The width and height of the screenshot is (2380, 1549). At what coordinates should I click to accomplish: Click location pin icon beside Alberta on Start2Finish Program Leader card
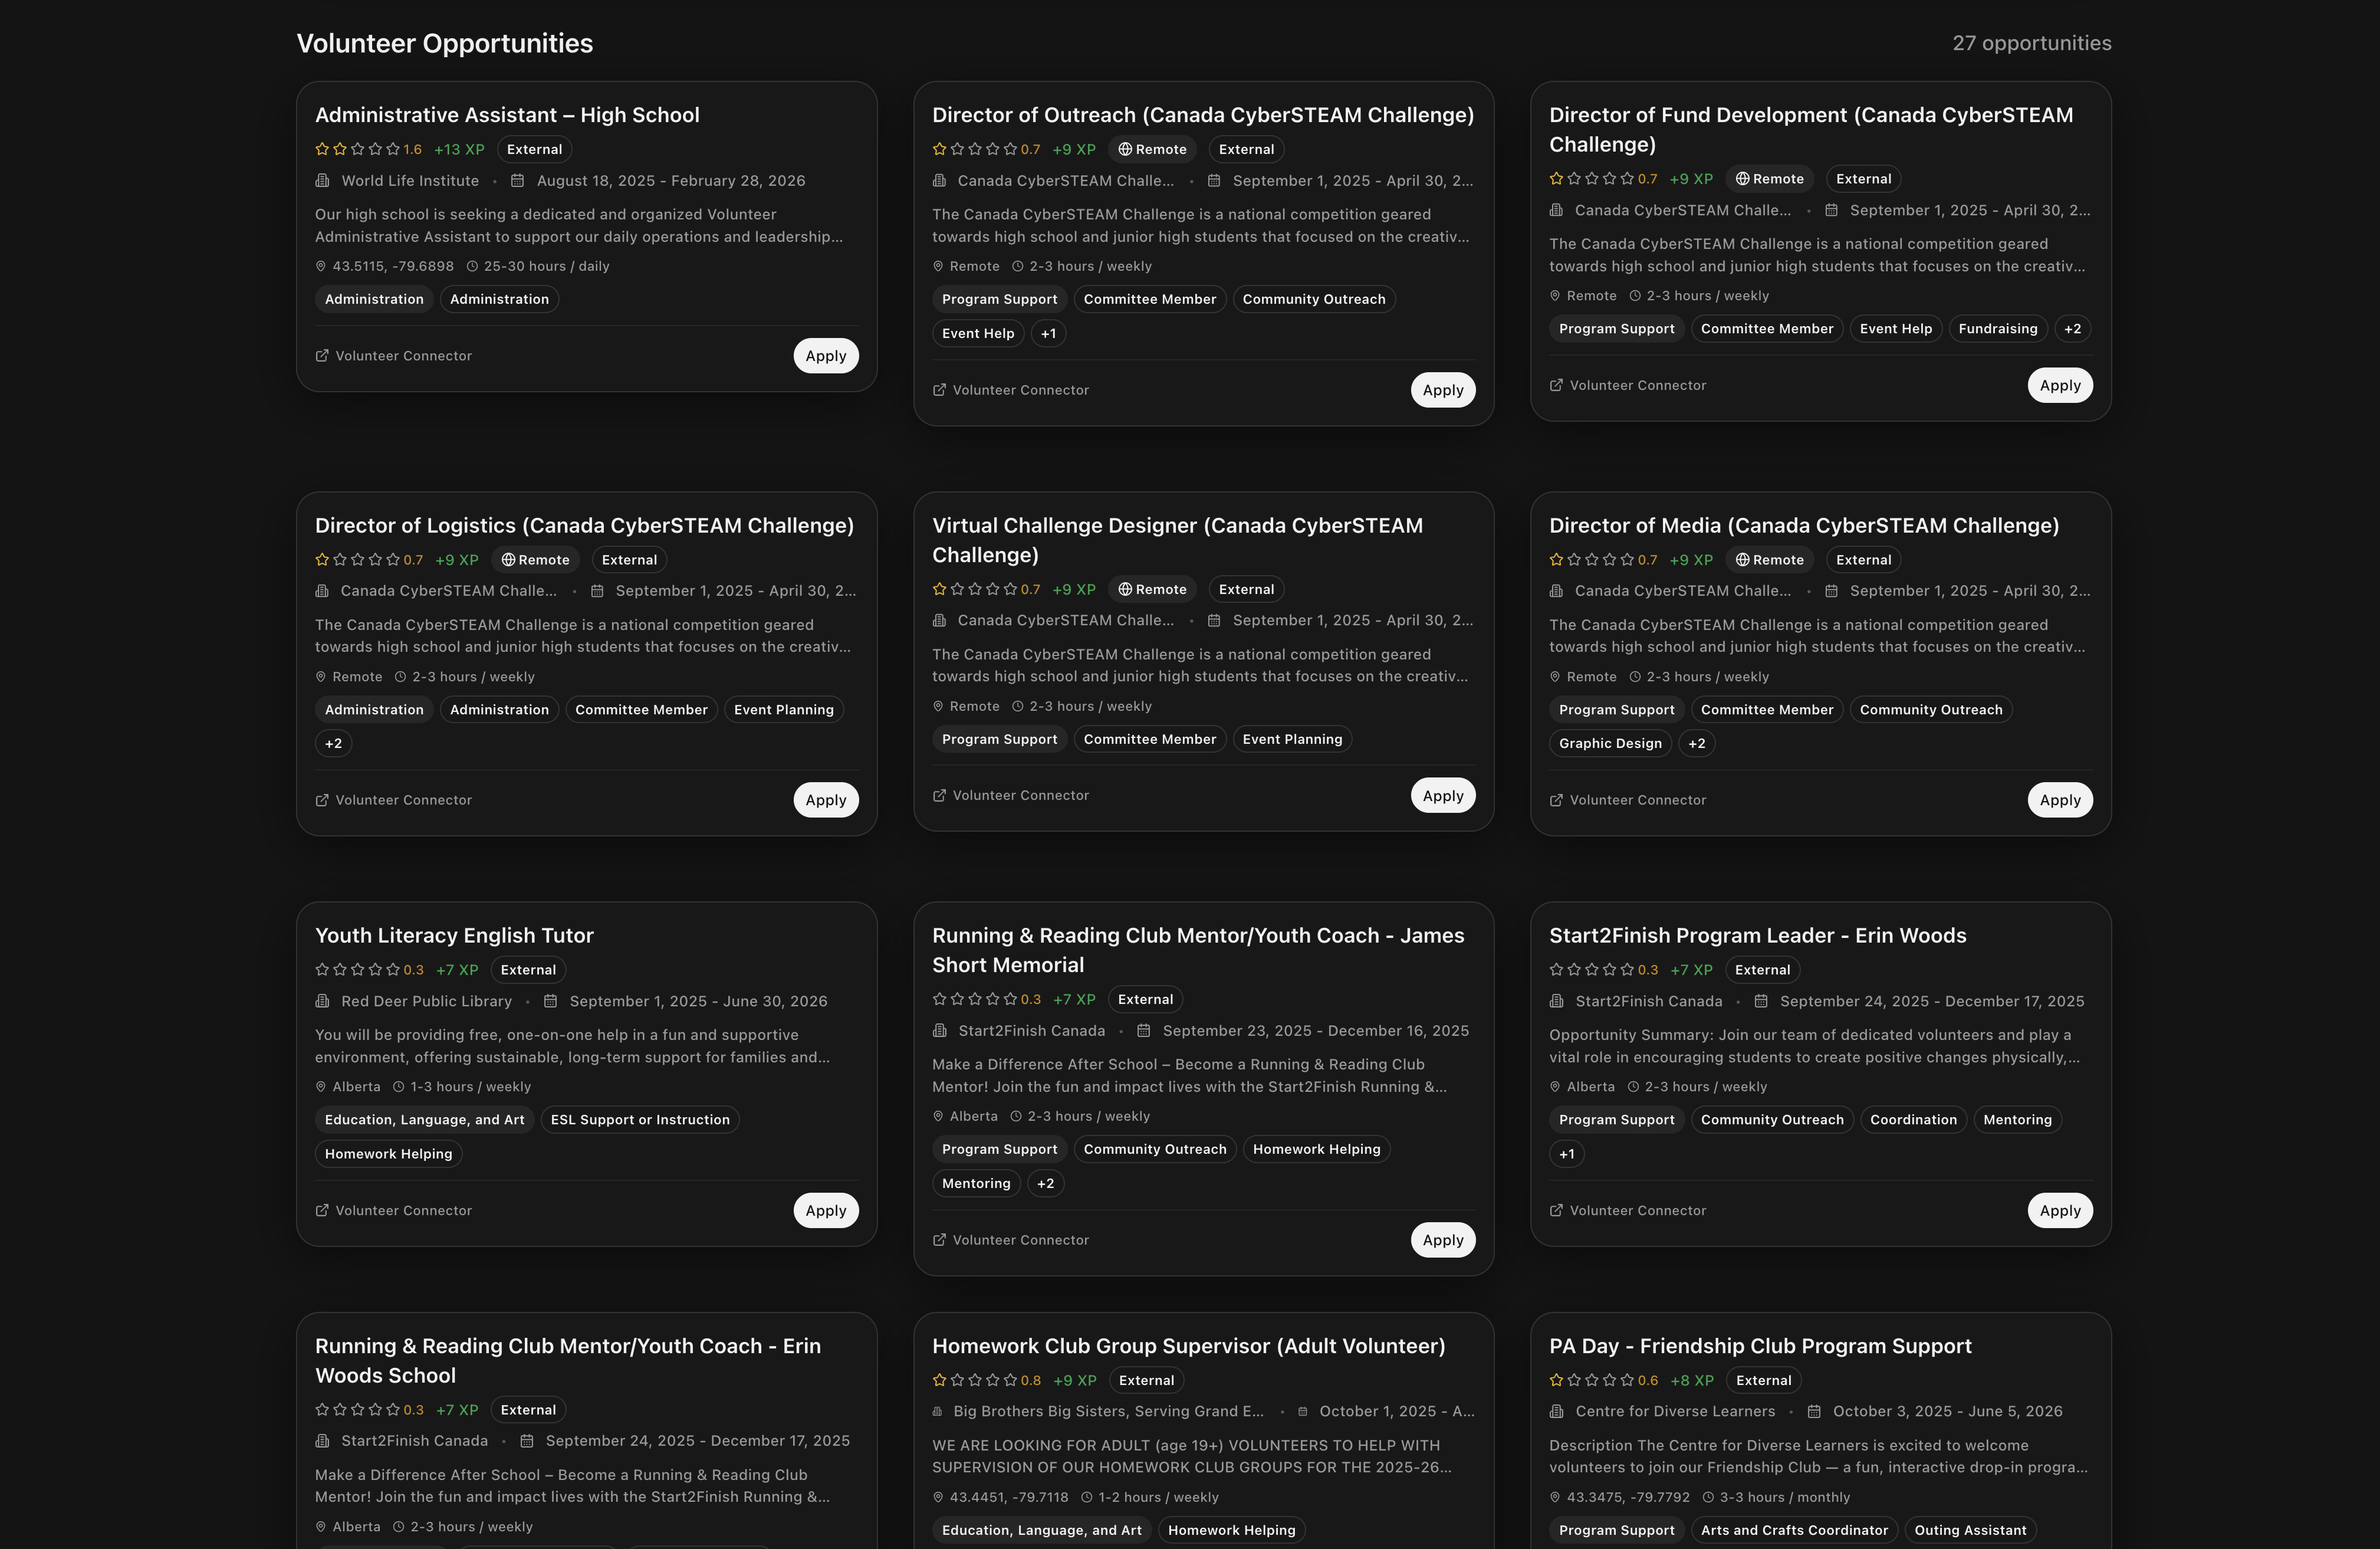pyautogui.click(x=1555, y=1087)
